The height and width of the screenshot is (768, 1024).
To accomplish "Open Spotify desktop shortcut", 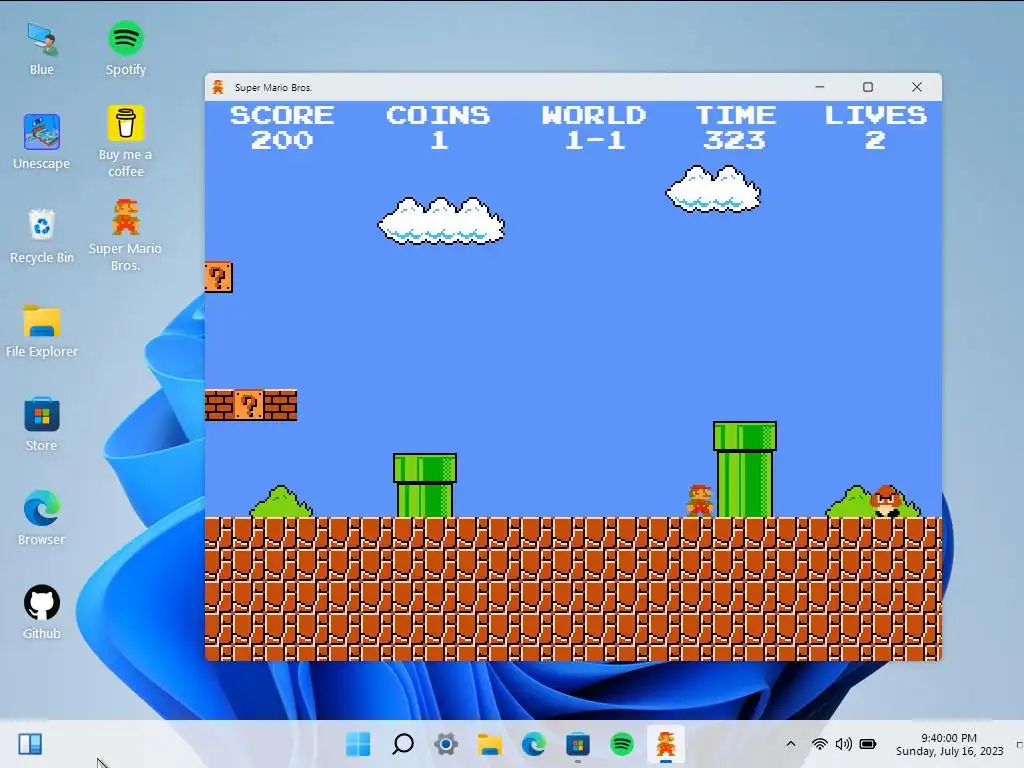I will coord(125,49).
